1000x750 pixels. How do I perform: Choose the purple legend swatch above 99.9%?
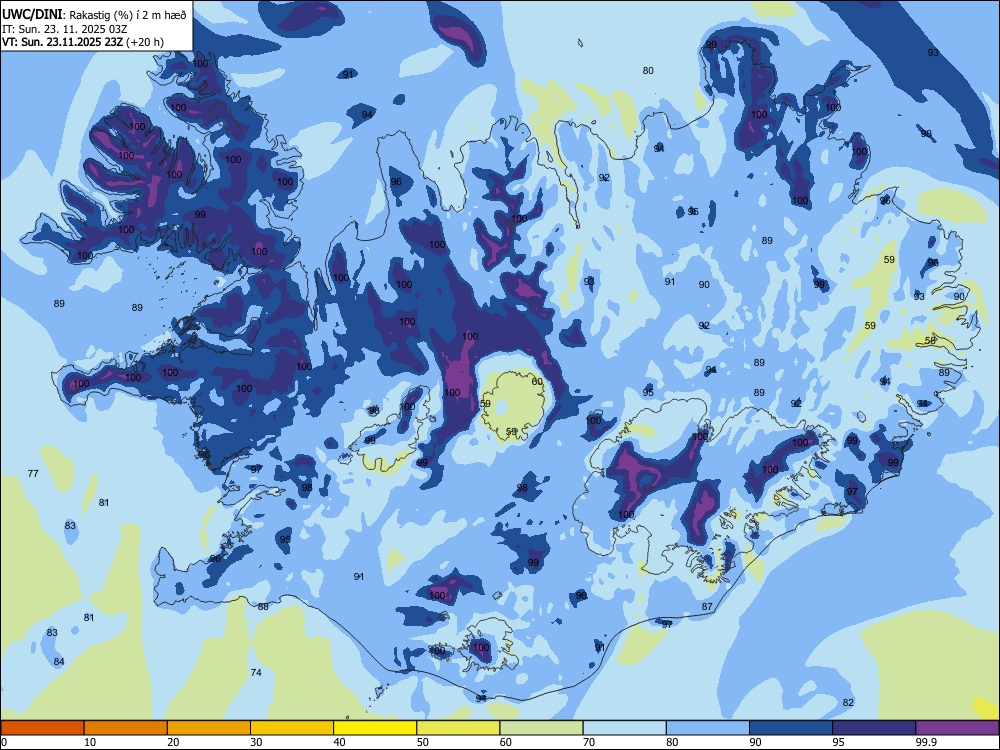pyautogui.click(x=957, y=728)
